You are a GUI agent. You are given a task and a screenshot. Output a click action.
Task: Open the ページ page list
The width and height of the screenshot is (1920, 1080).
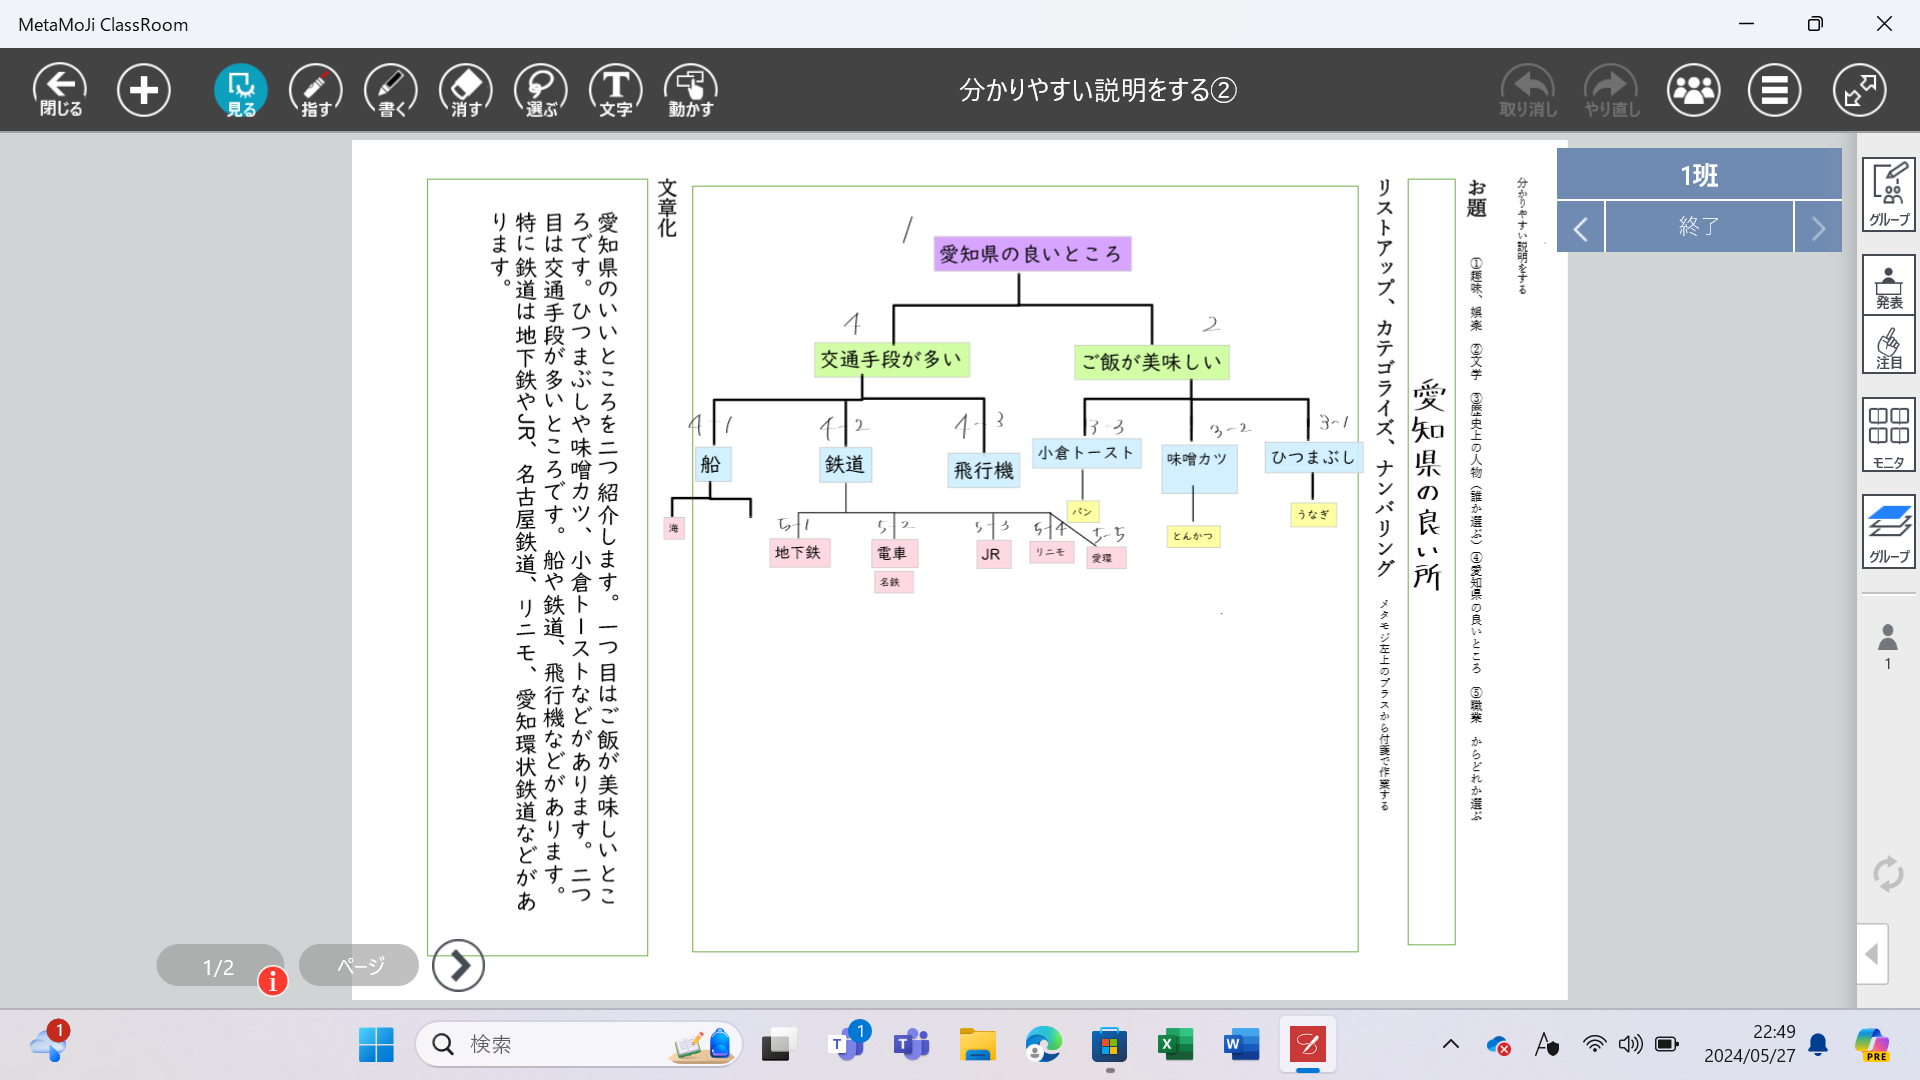click(359, 966)
